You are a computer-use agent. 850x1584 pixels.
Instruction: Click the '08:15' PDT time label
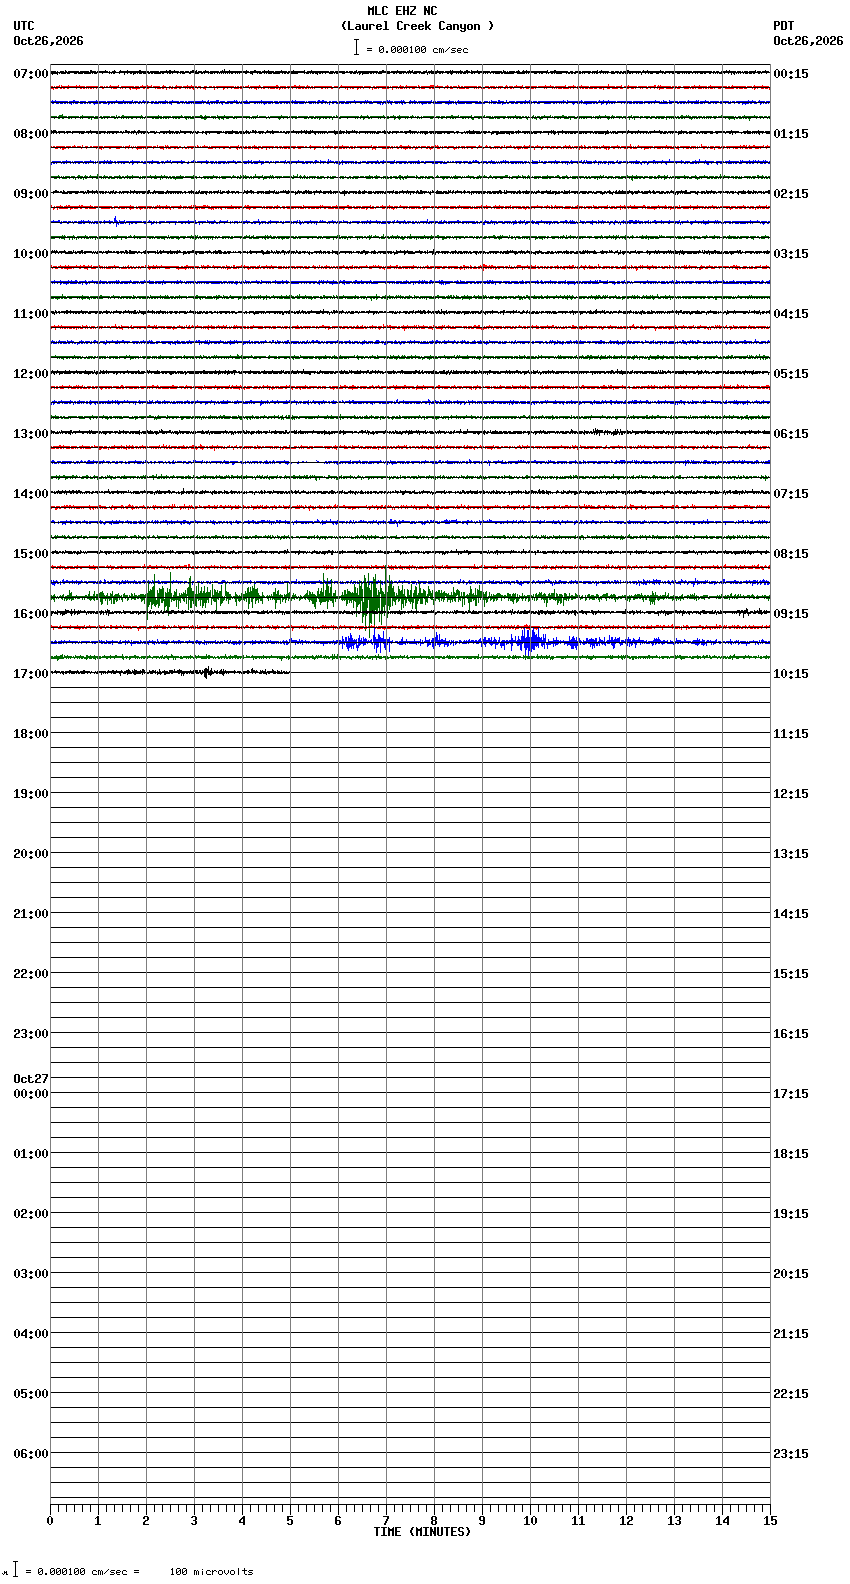coord(791,554)
